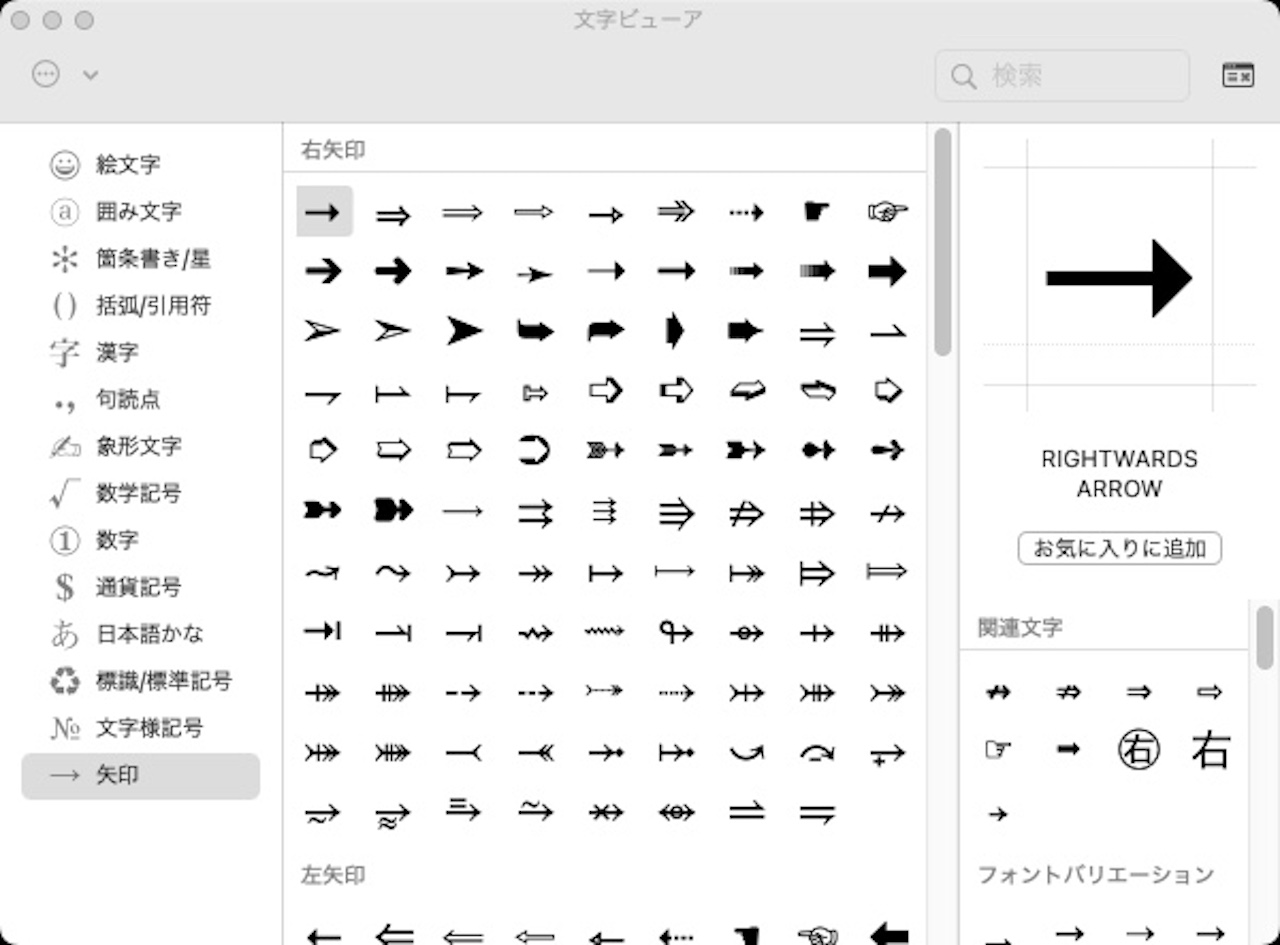Pick the white right-pointing hand in main grid
This screenshot has width=1280, height=945.
(887, 211)
